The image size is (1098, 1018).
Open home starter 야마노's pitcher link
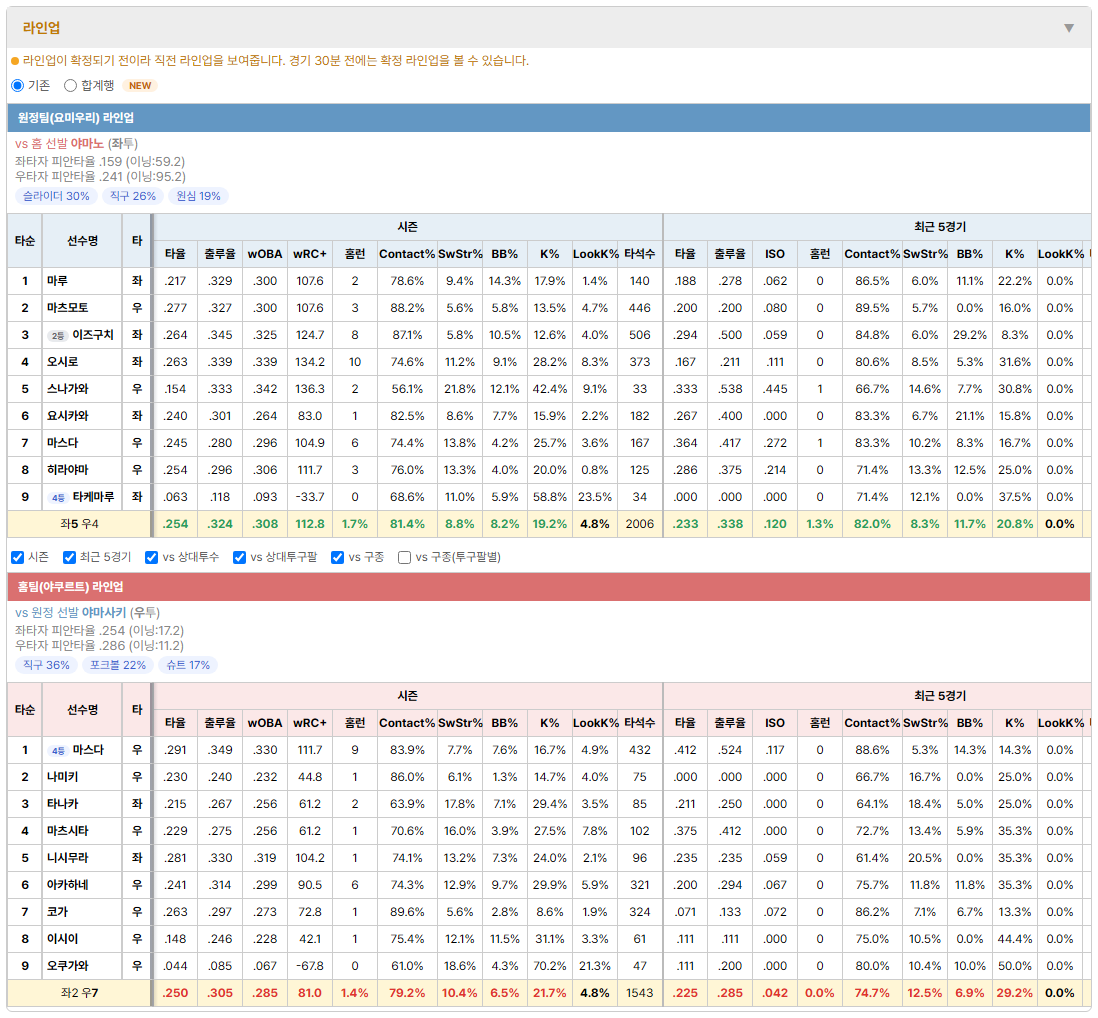[87, 144]
